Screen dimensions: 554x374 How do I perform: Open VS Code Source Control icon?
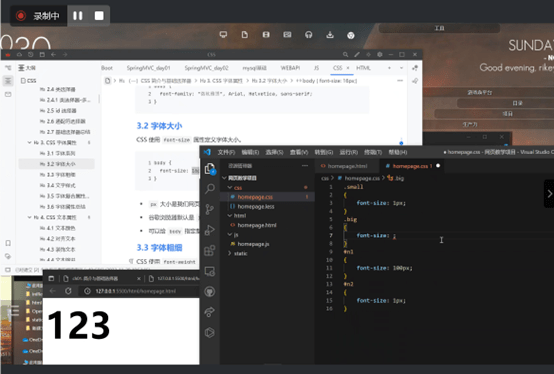pyautogui.click(x=210, y=209)
